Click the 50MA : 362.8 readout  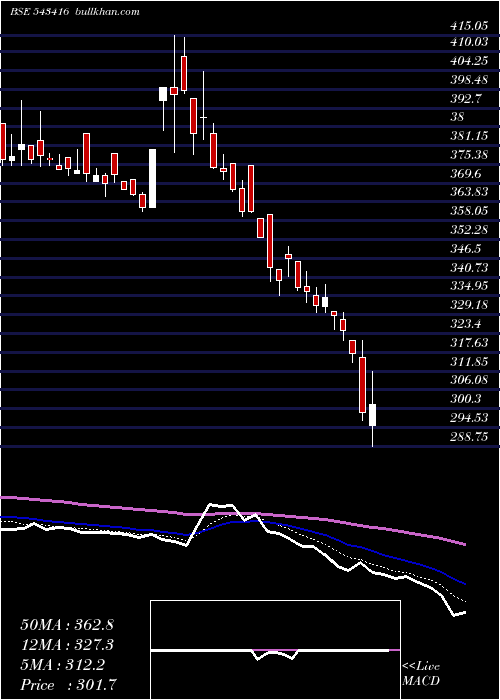(67, 625)
